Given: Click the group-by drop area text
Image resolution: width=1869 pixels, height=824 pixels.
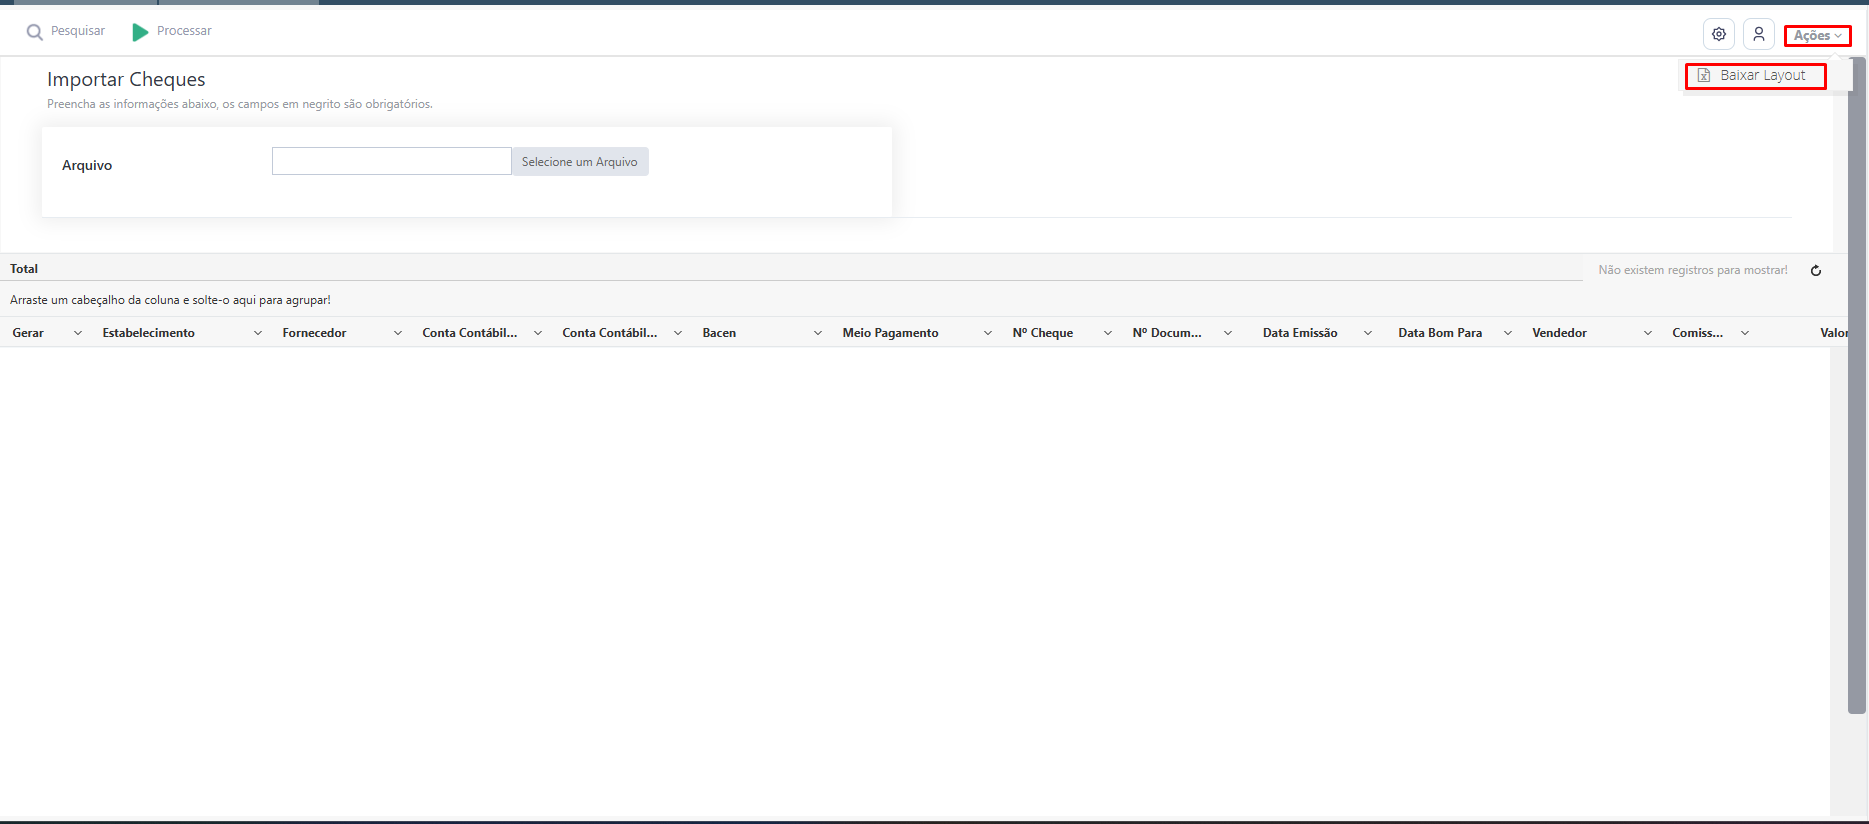Looking at the screenshot, I should coord(170,300).
